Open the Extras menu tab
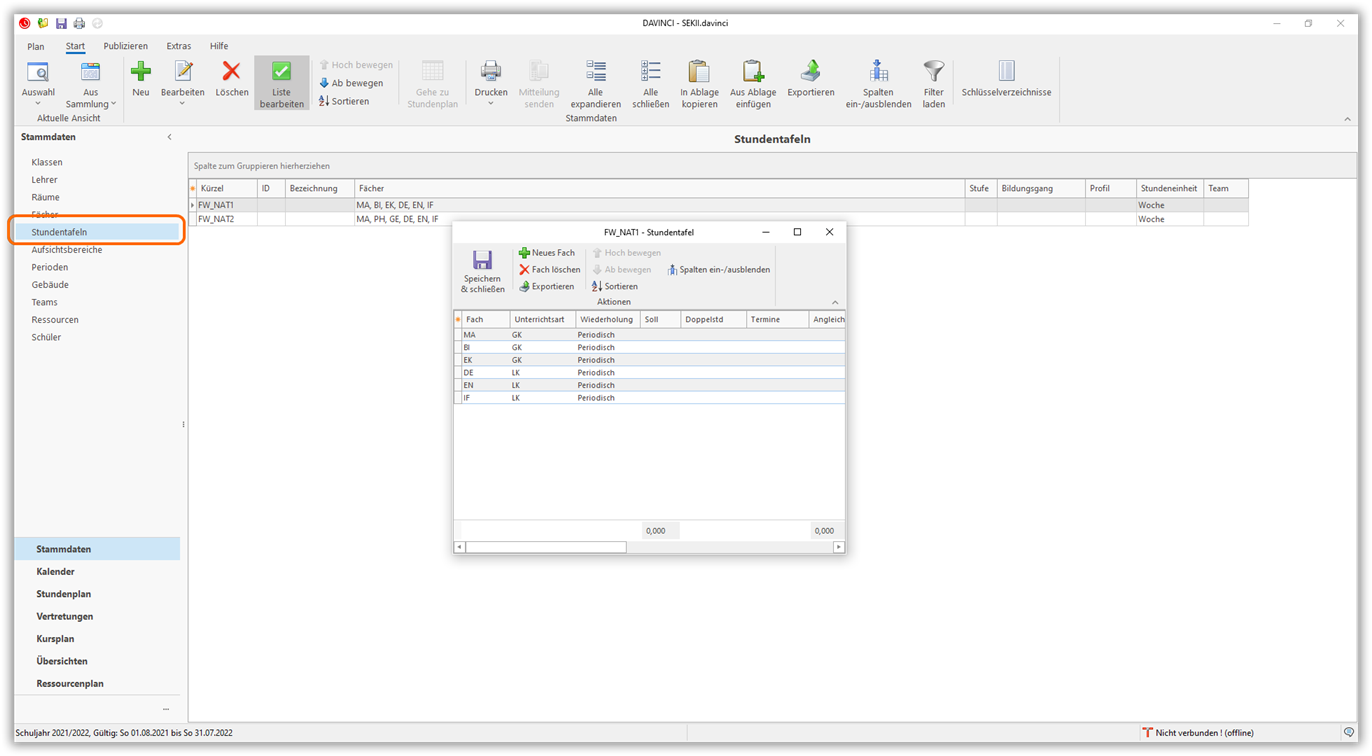Screen dimensions: 1372x756 179,46
